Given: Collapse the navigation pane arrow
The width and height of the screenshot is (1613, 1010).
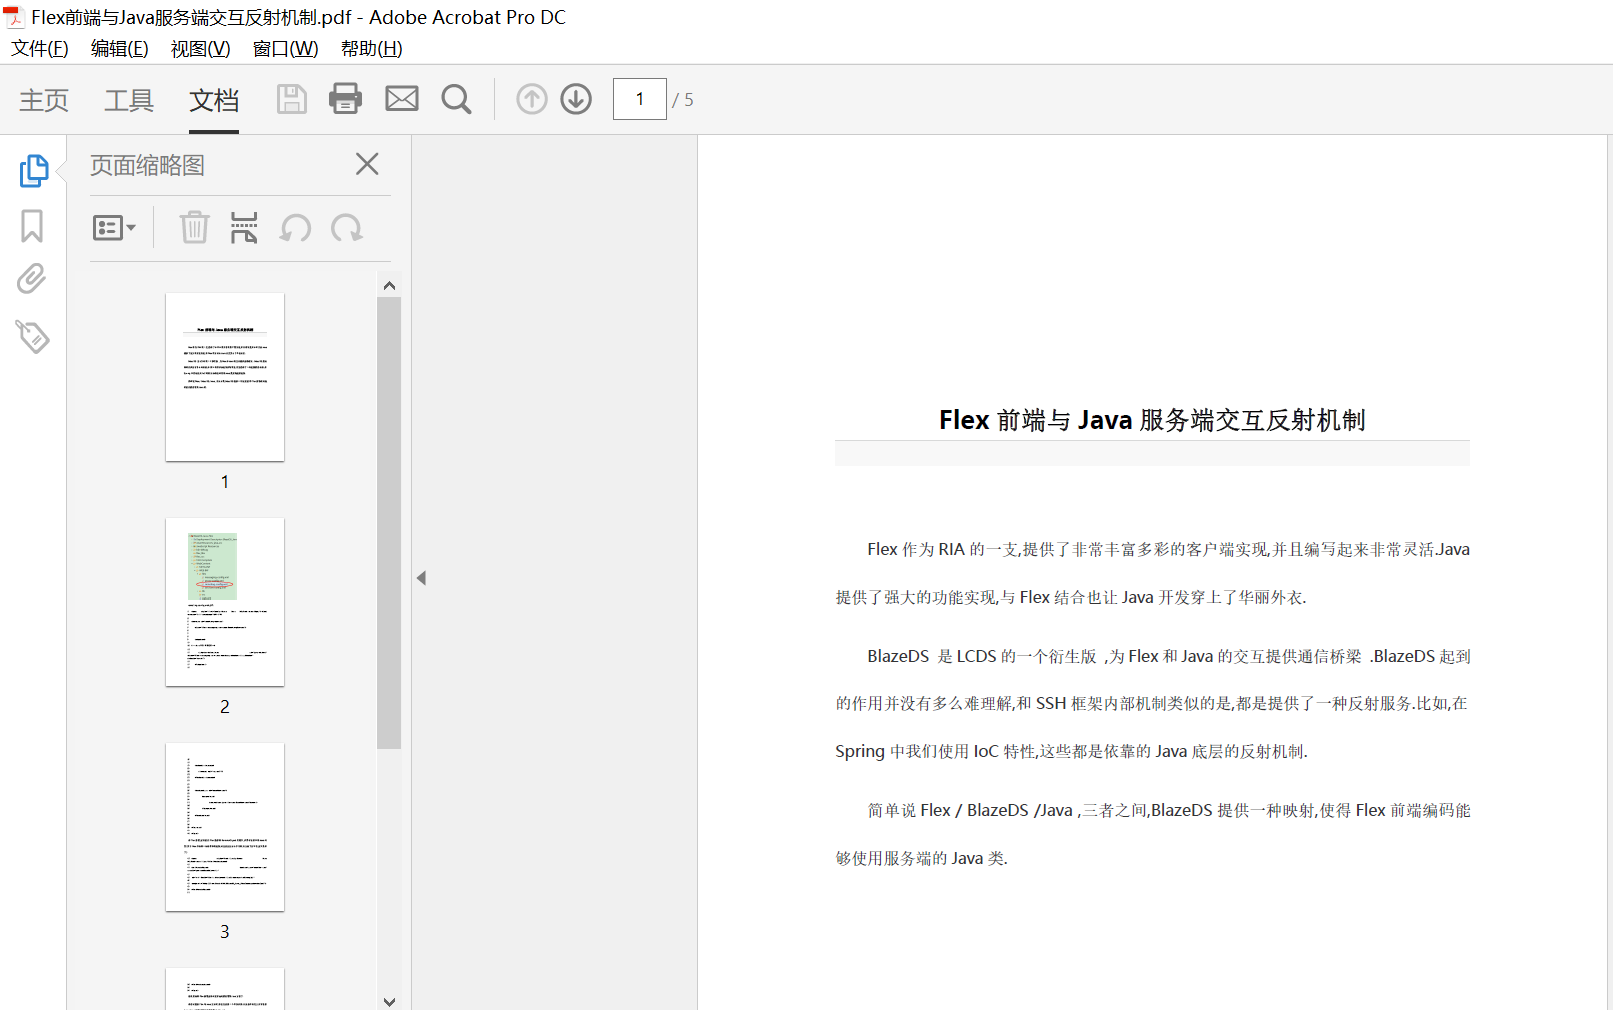Looking at the screenshot, I should [x=422, y=578].
